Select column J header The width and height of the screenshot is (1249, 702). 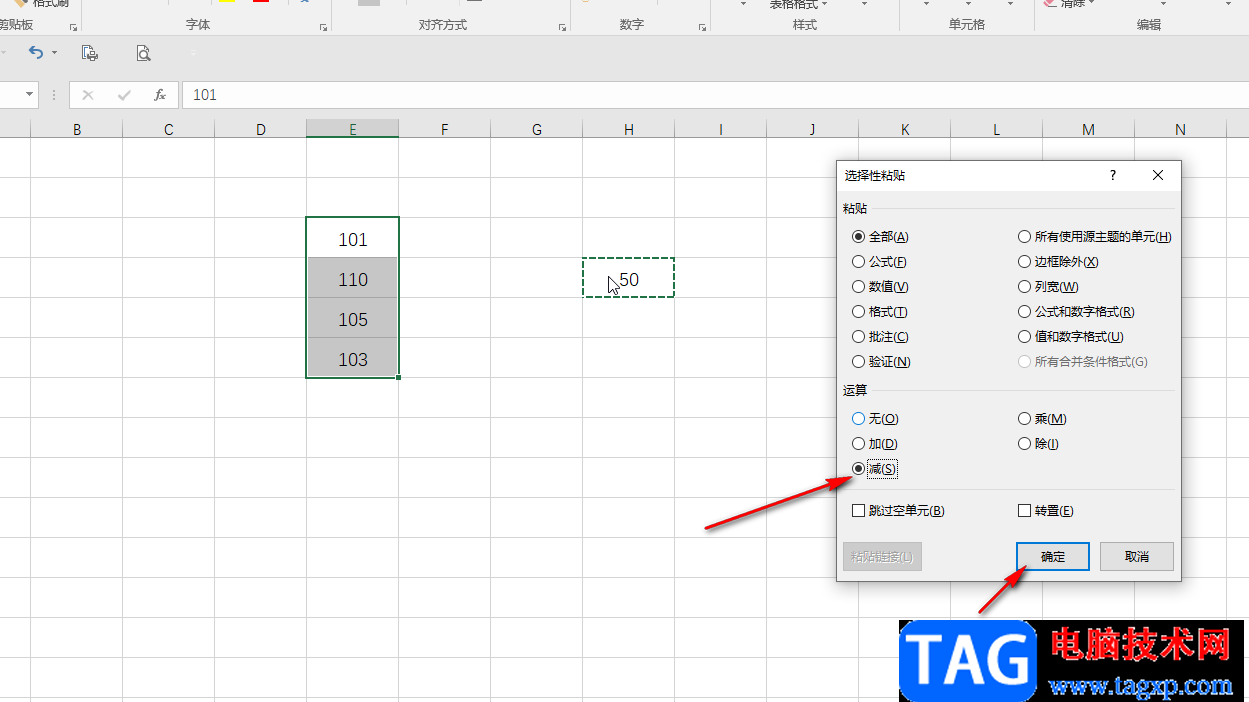tap(813, 129)
